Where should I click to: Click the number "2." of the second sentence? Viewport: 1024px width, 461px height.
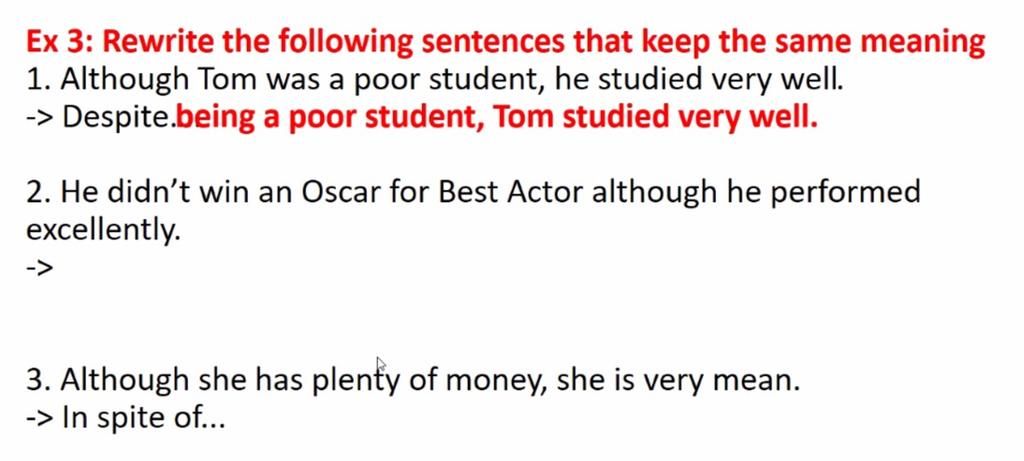40,193
